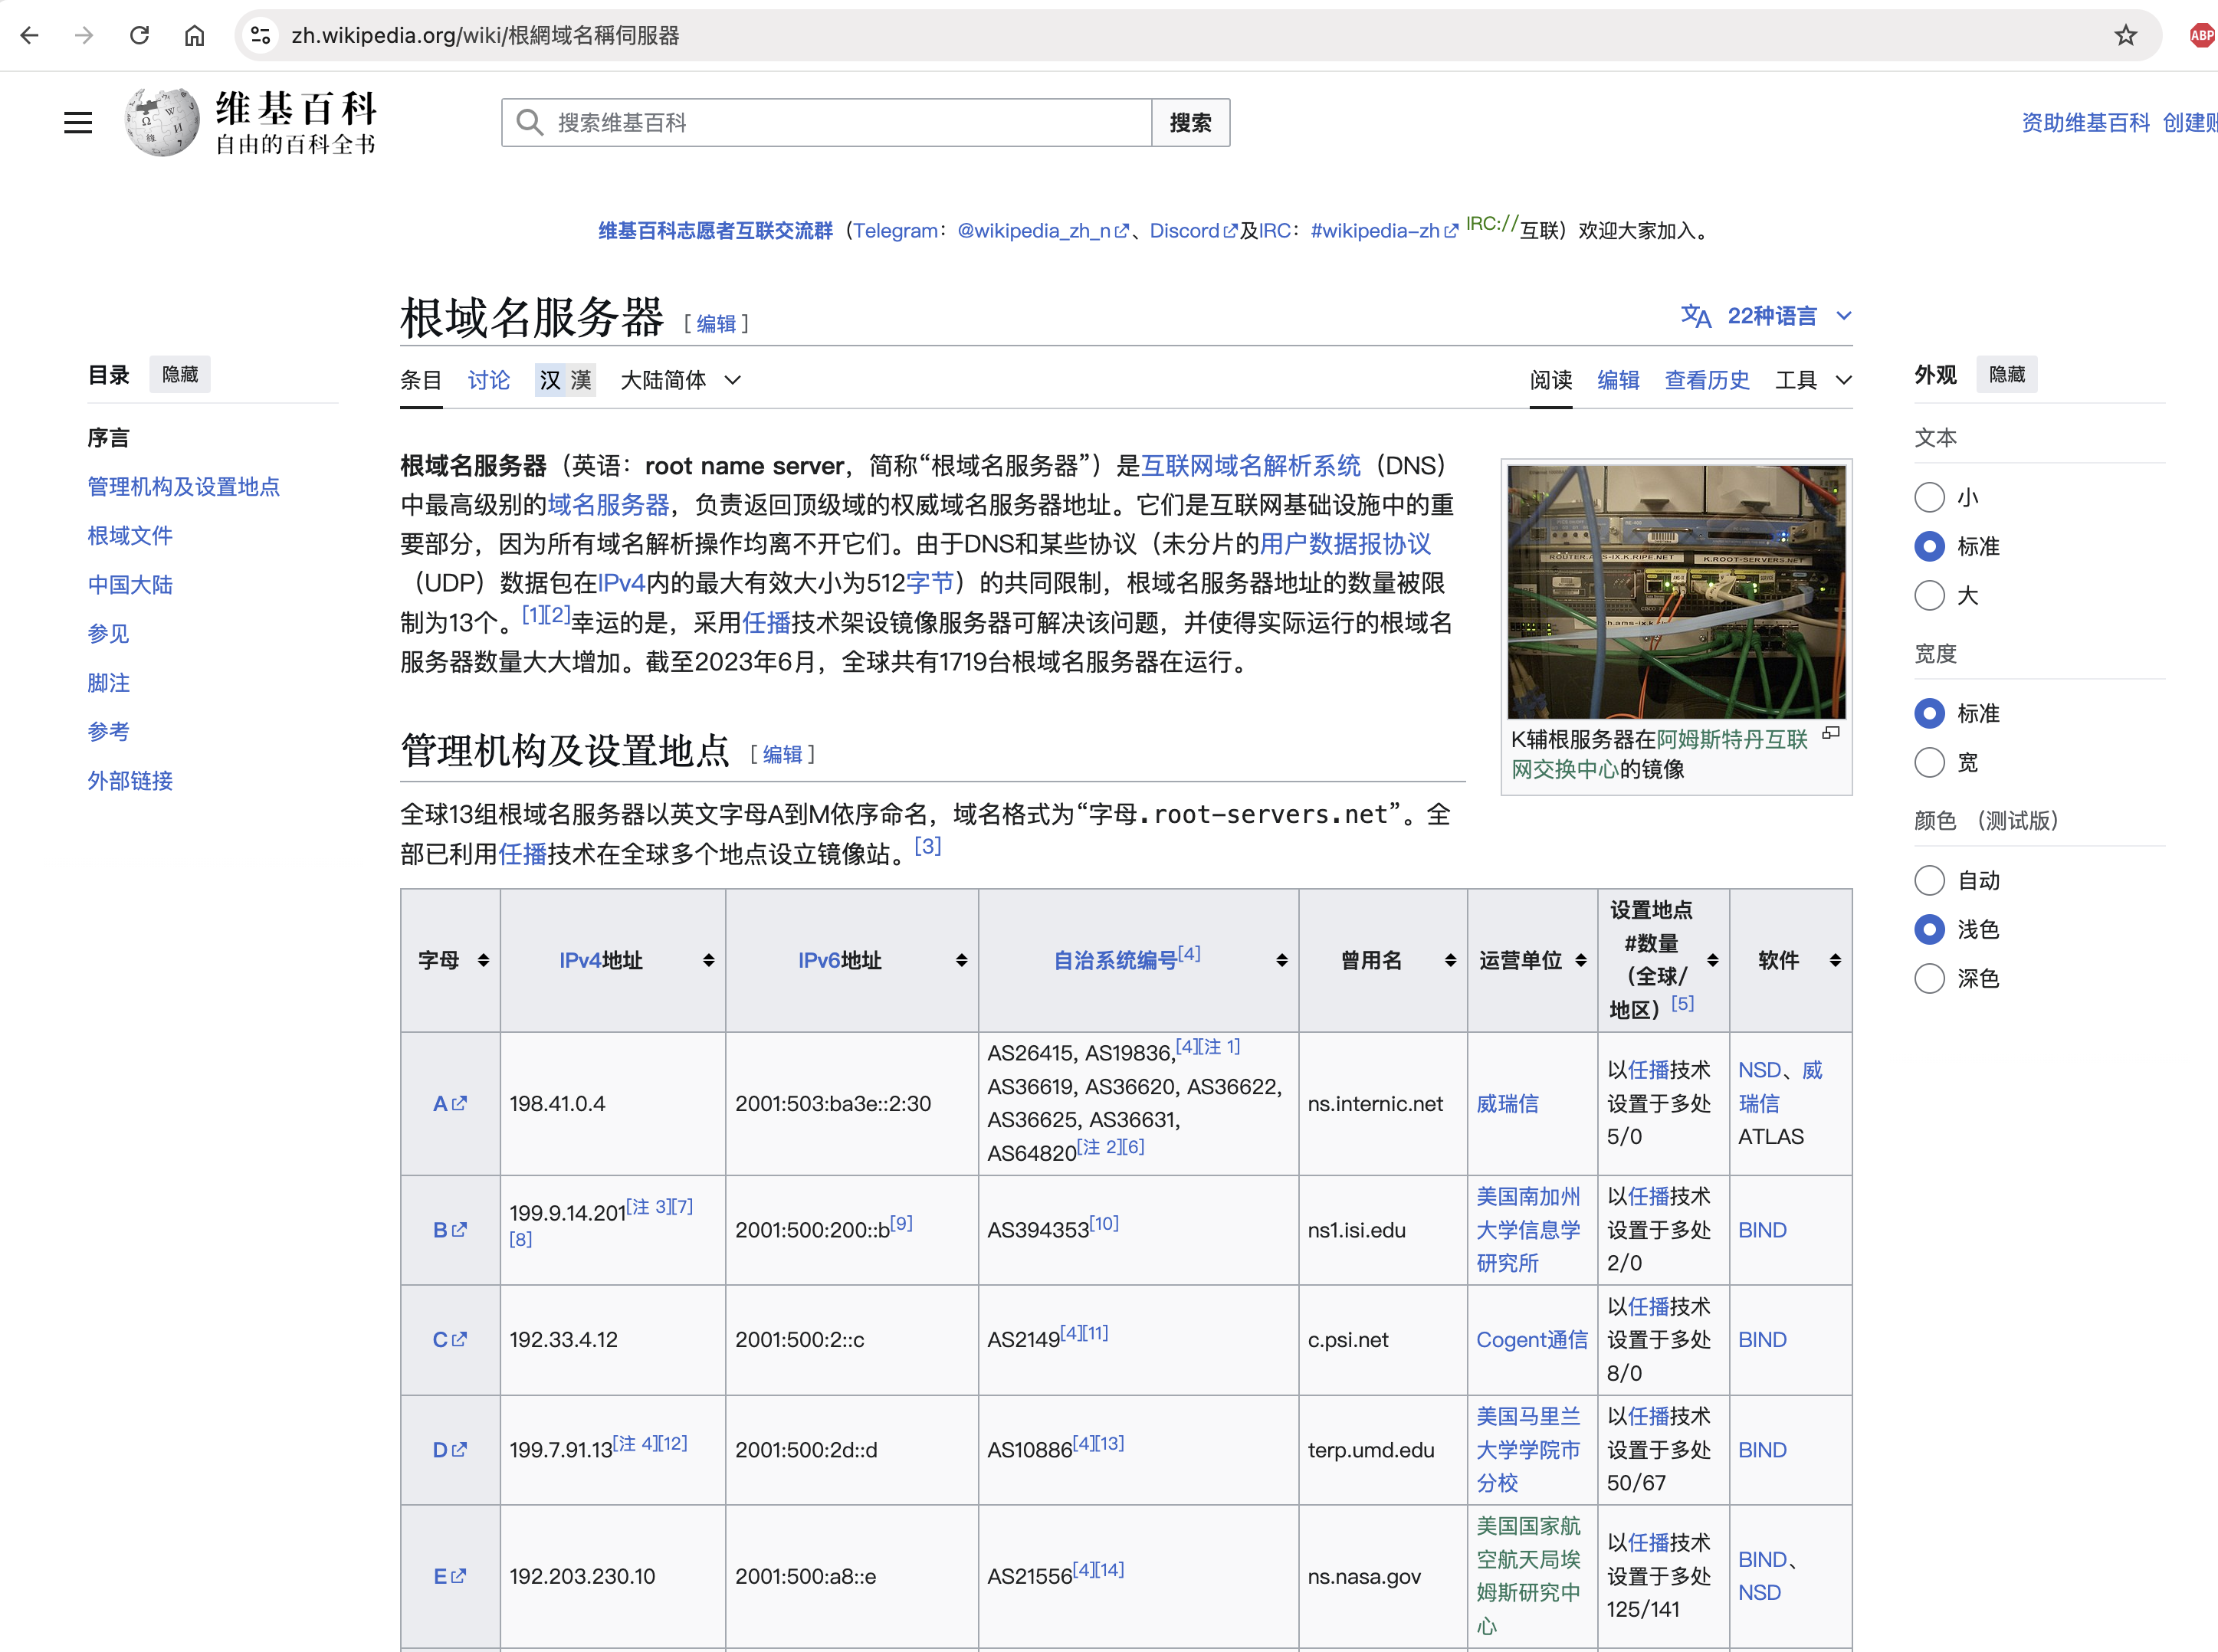This screenshot has height=1652, width=2218.
Task: Bookmark page with star icon
Action: [2125, 35]
